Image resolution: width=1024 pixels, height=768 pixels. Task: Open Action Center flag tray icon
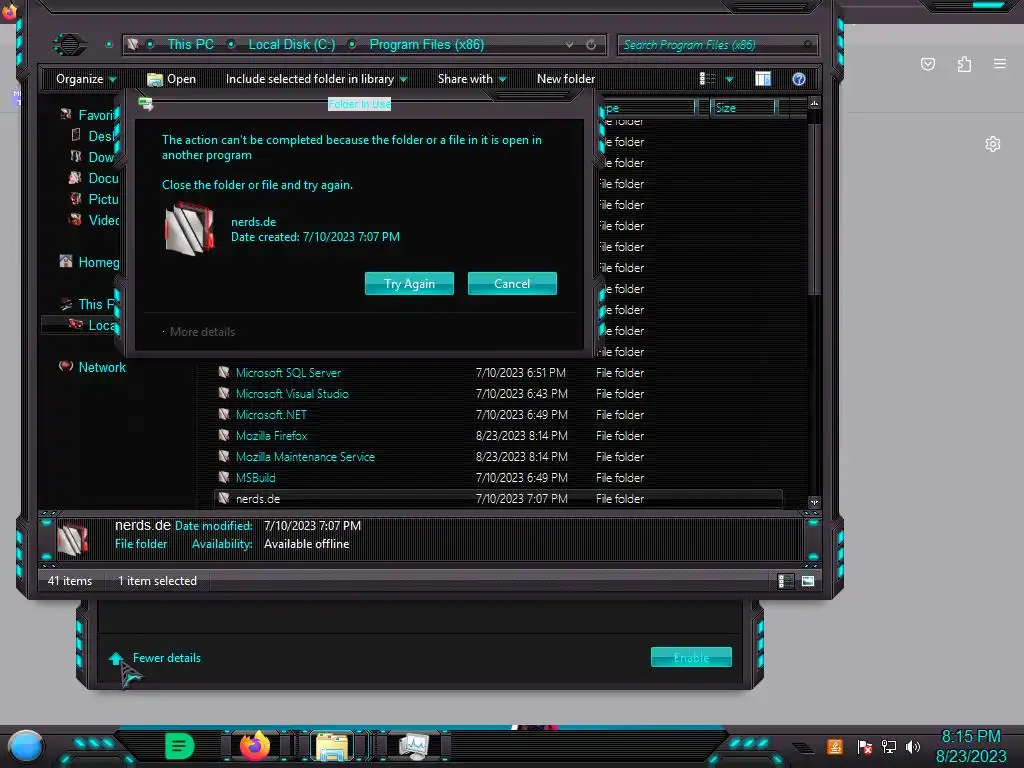865,746
